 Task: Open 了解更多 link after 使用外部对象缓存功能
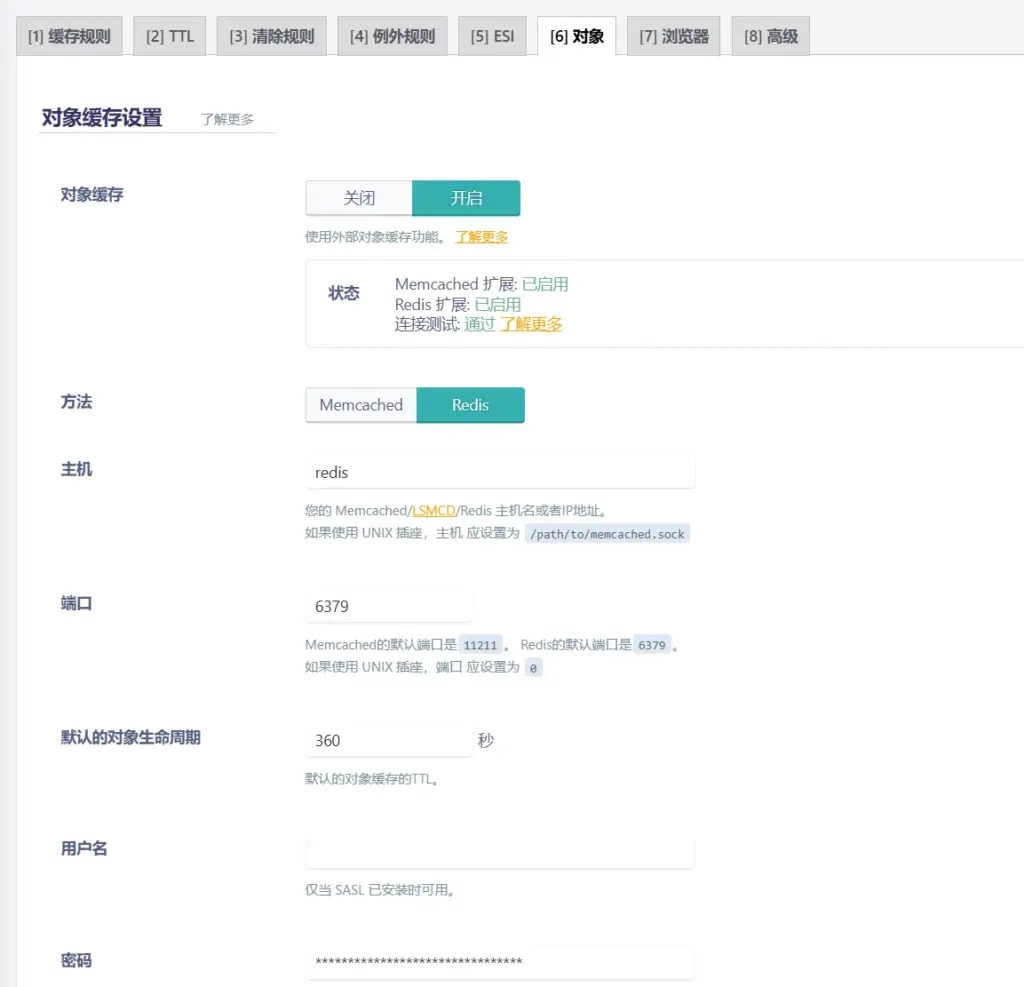point(481,237)
